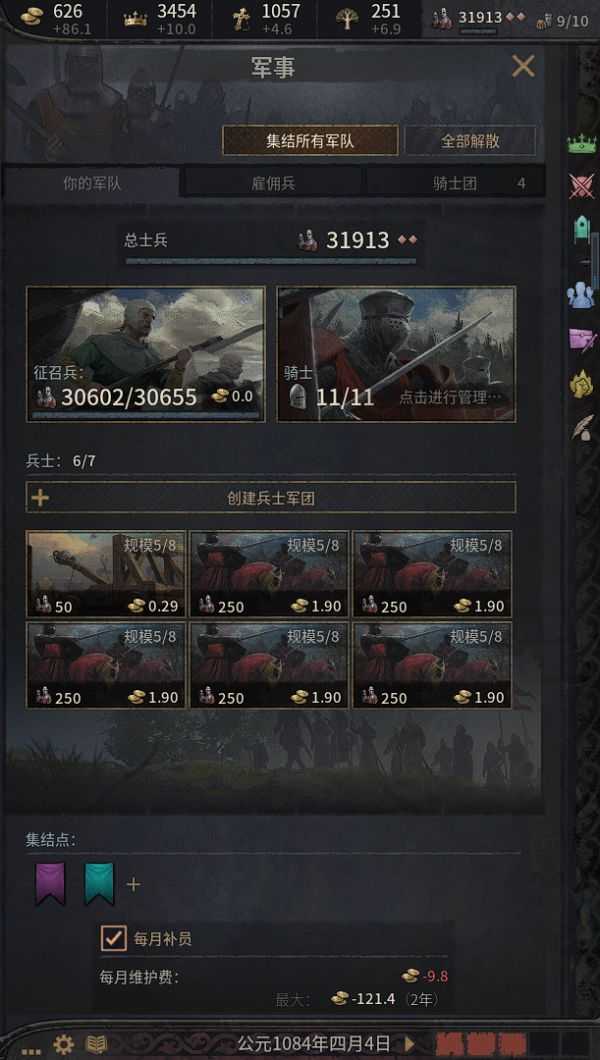
Task: Open the crossed swords military icon
Action: pyautogui.click(x=580, y=186)
